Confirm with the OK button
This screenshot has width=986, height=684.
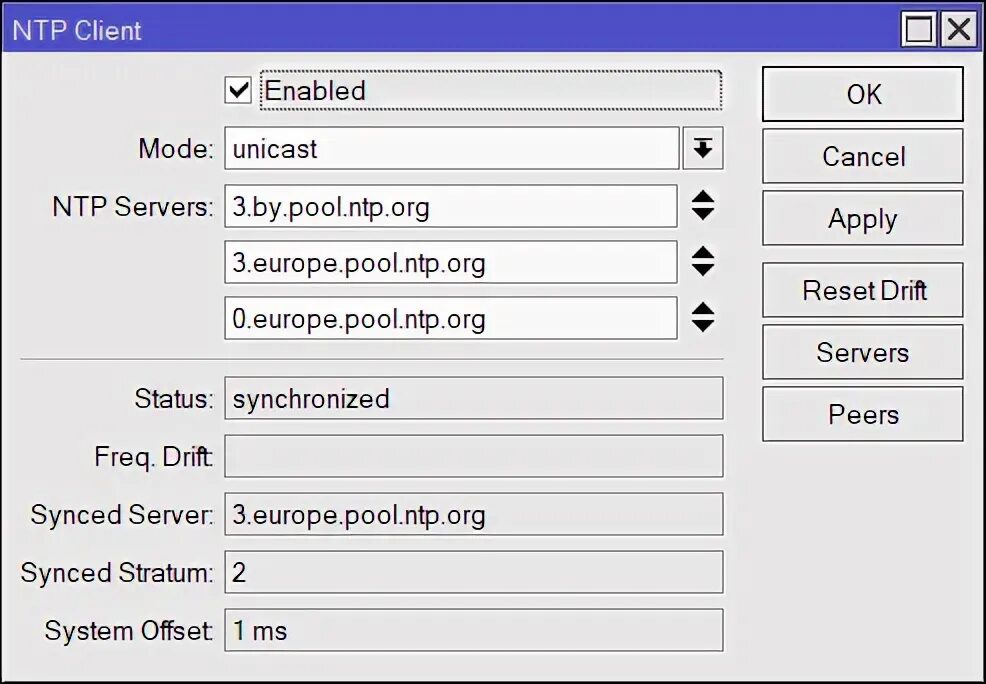863,94
